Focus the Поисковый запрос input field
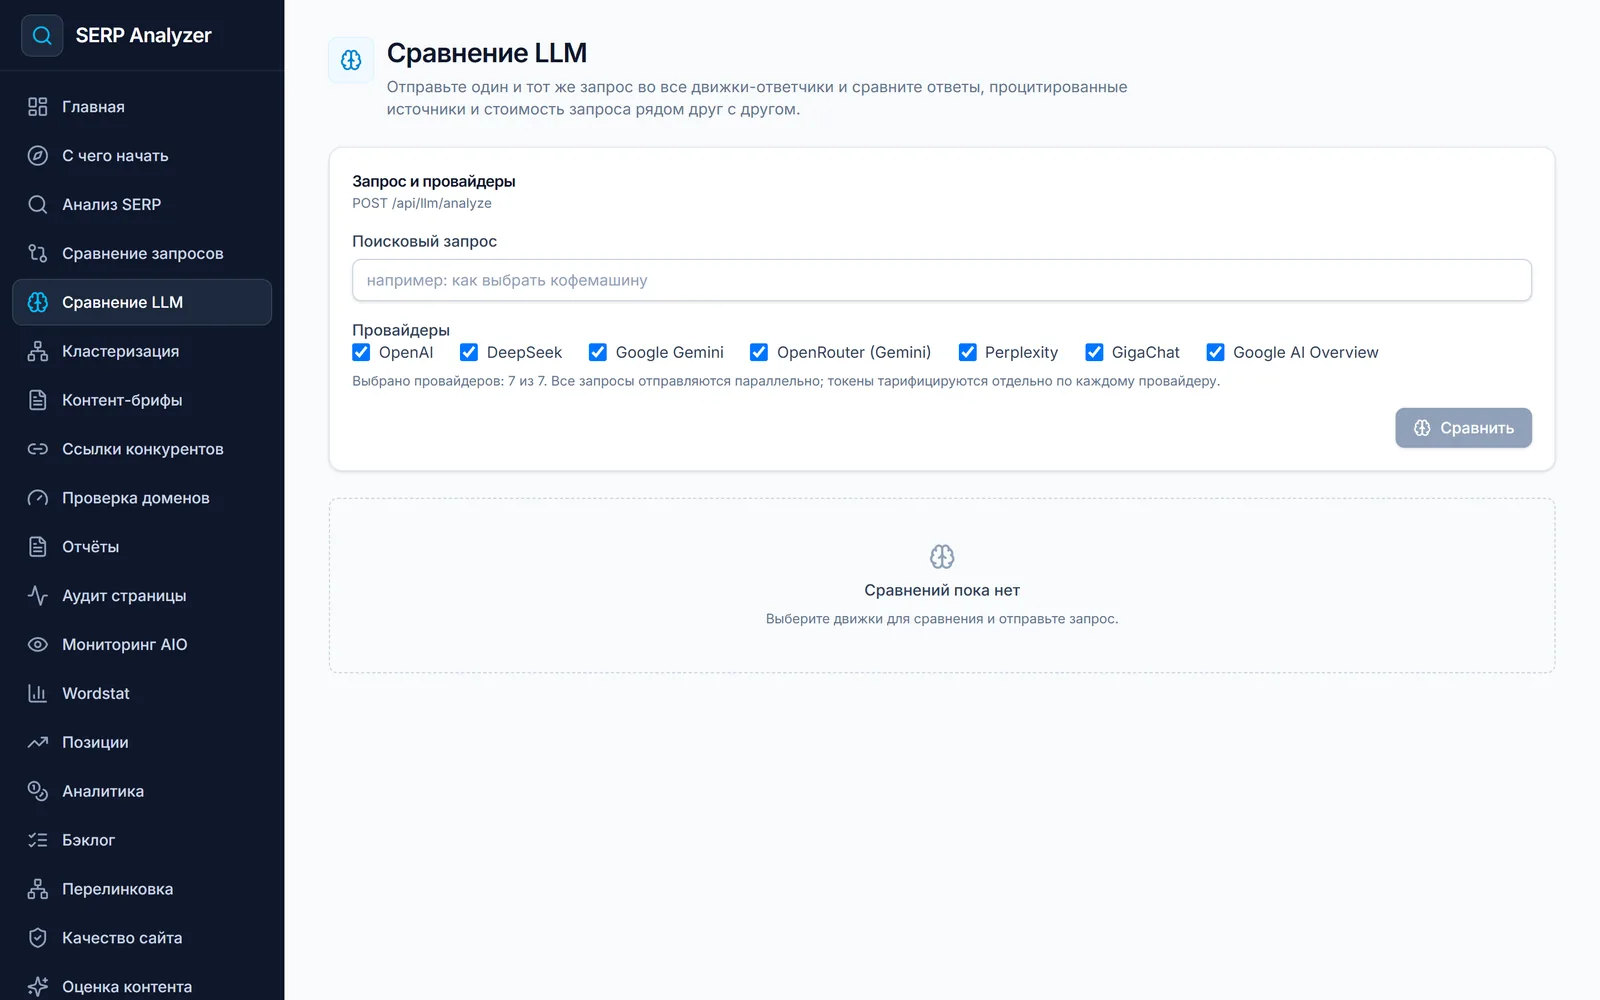The image size is (1600, 1000). [942, 280]
